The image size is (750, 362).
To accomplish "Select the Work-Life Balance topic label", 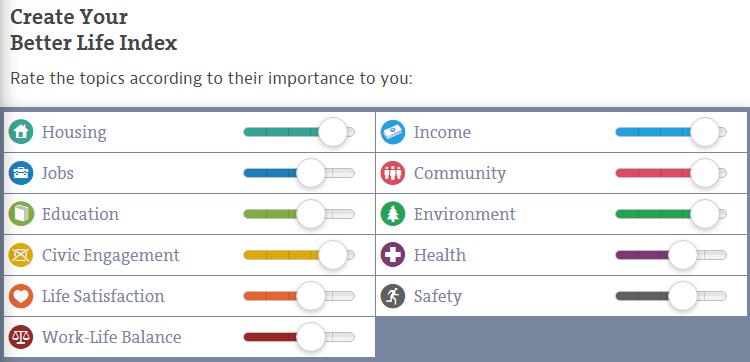I will pyautogui.click(x=111, y=337).
